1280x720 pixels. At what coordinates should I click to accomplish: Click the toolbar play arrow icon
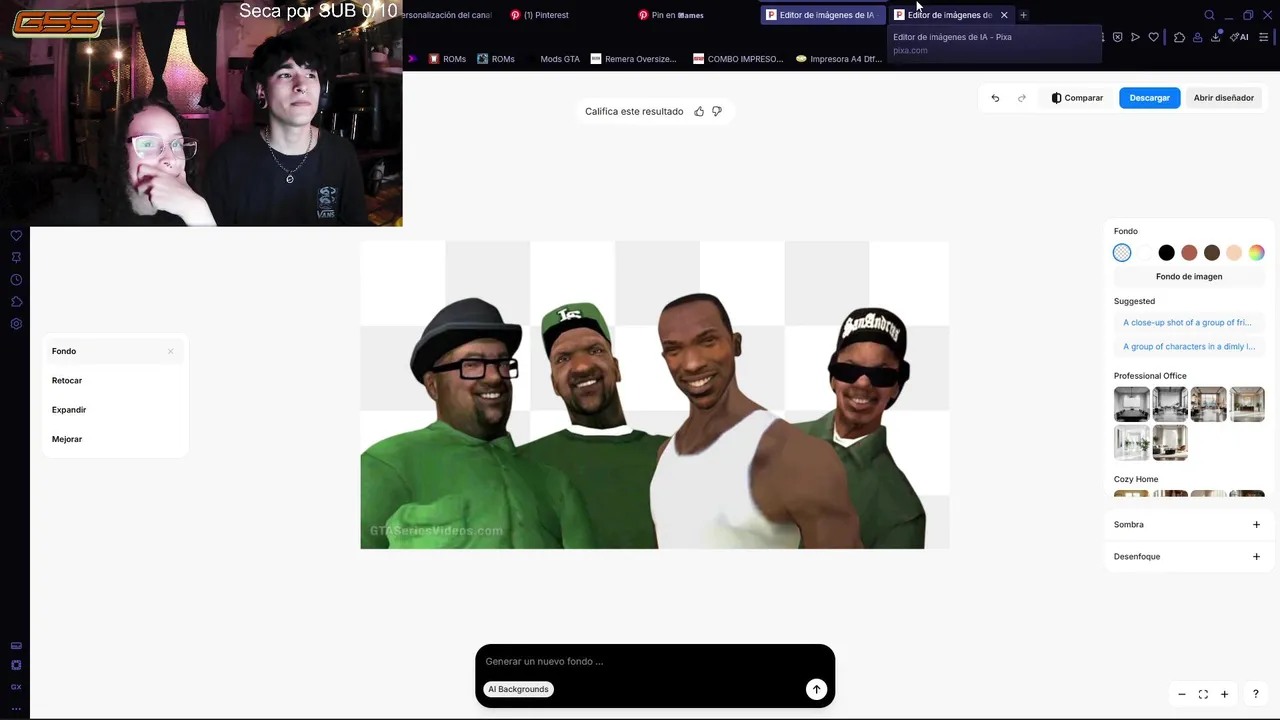point(1135,37)
